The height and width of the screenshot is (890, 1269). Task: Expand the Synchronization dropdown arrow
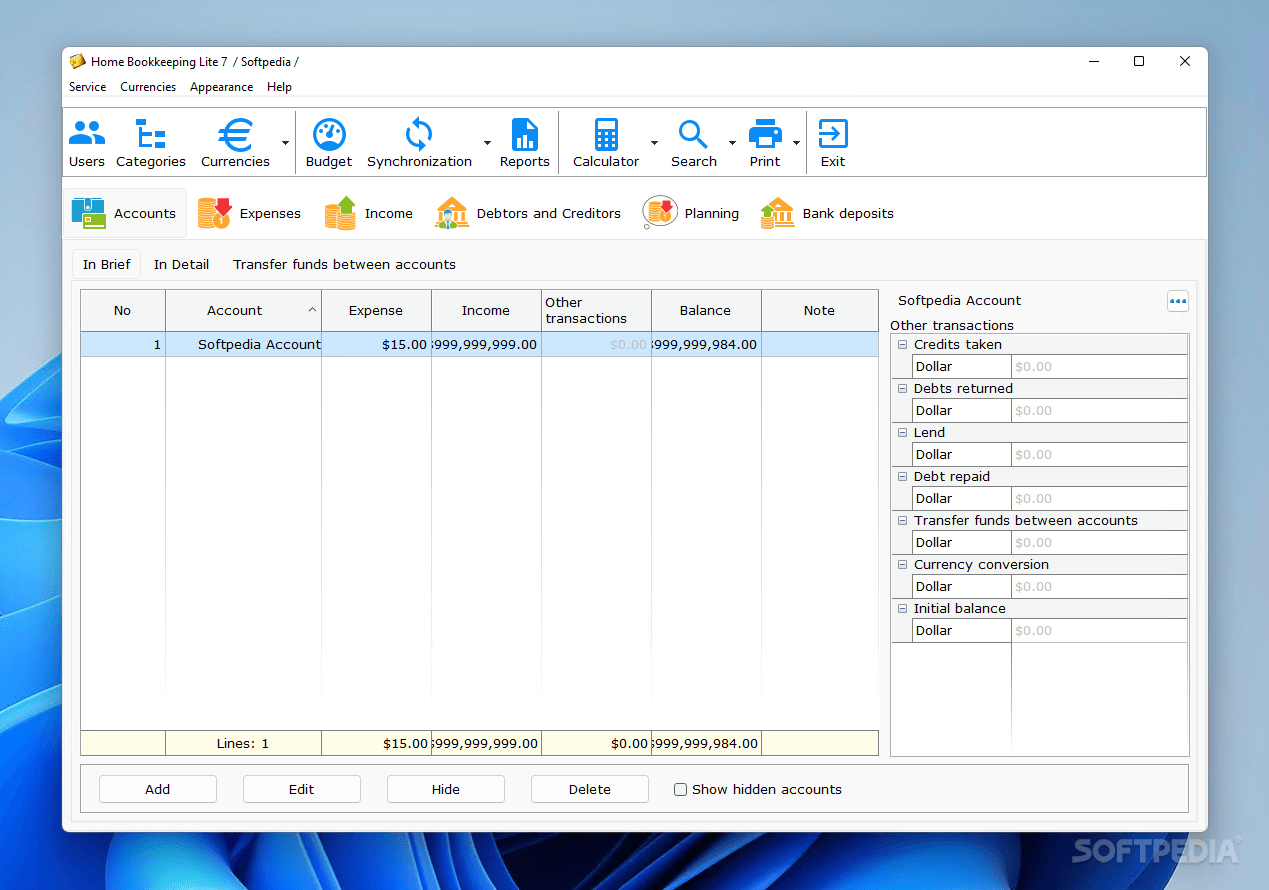click(488, 143)
